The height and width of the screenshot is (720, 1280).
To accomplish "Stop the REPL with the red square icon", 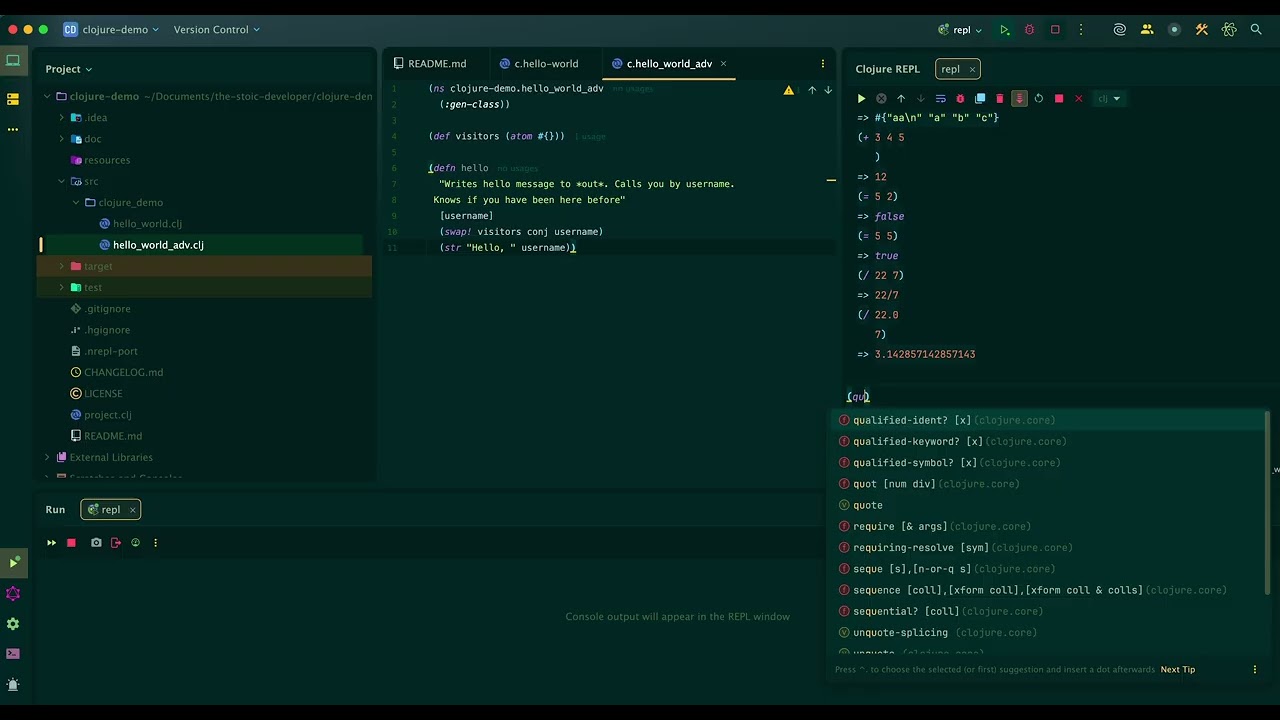I will coord(1059,98).
